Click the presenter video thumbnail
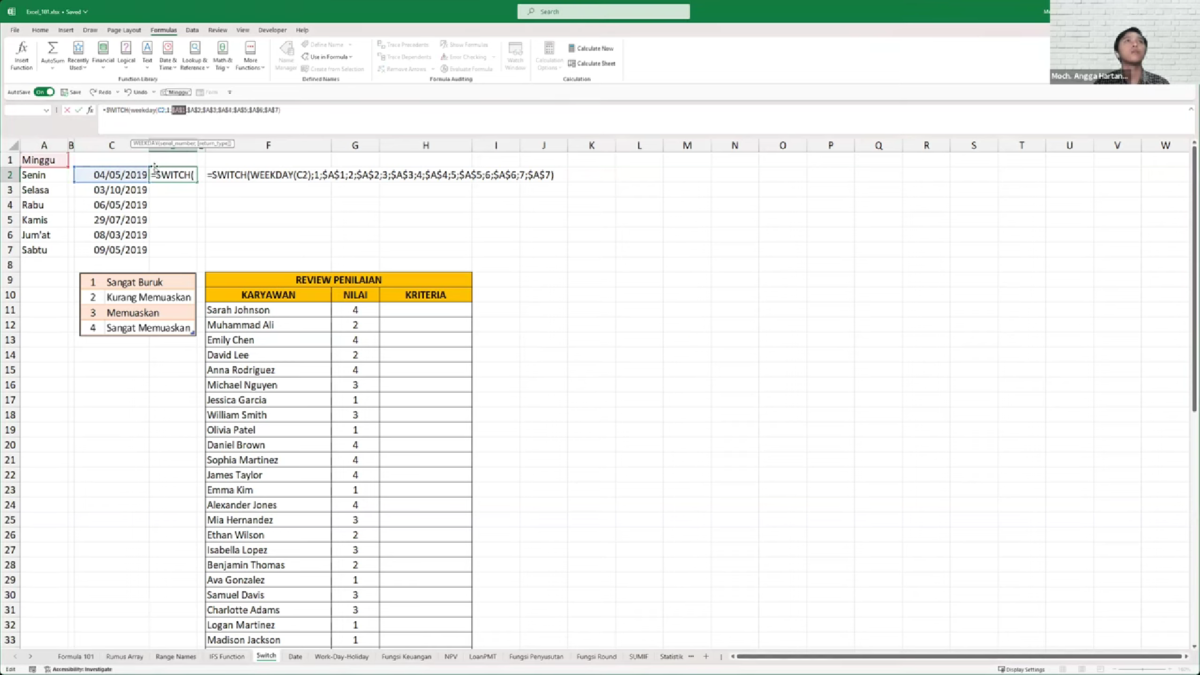Image resolution: width=1200 pixels, height=675 pixels. coord(1123,41)
